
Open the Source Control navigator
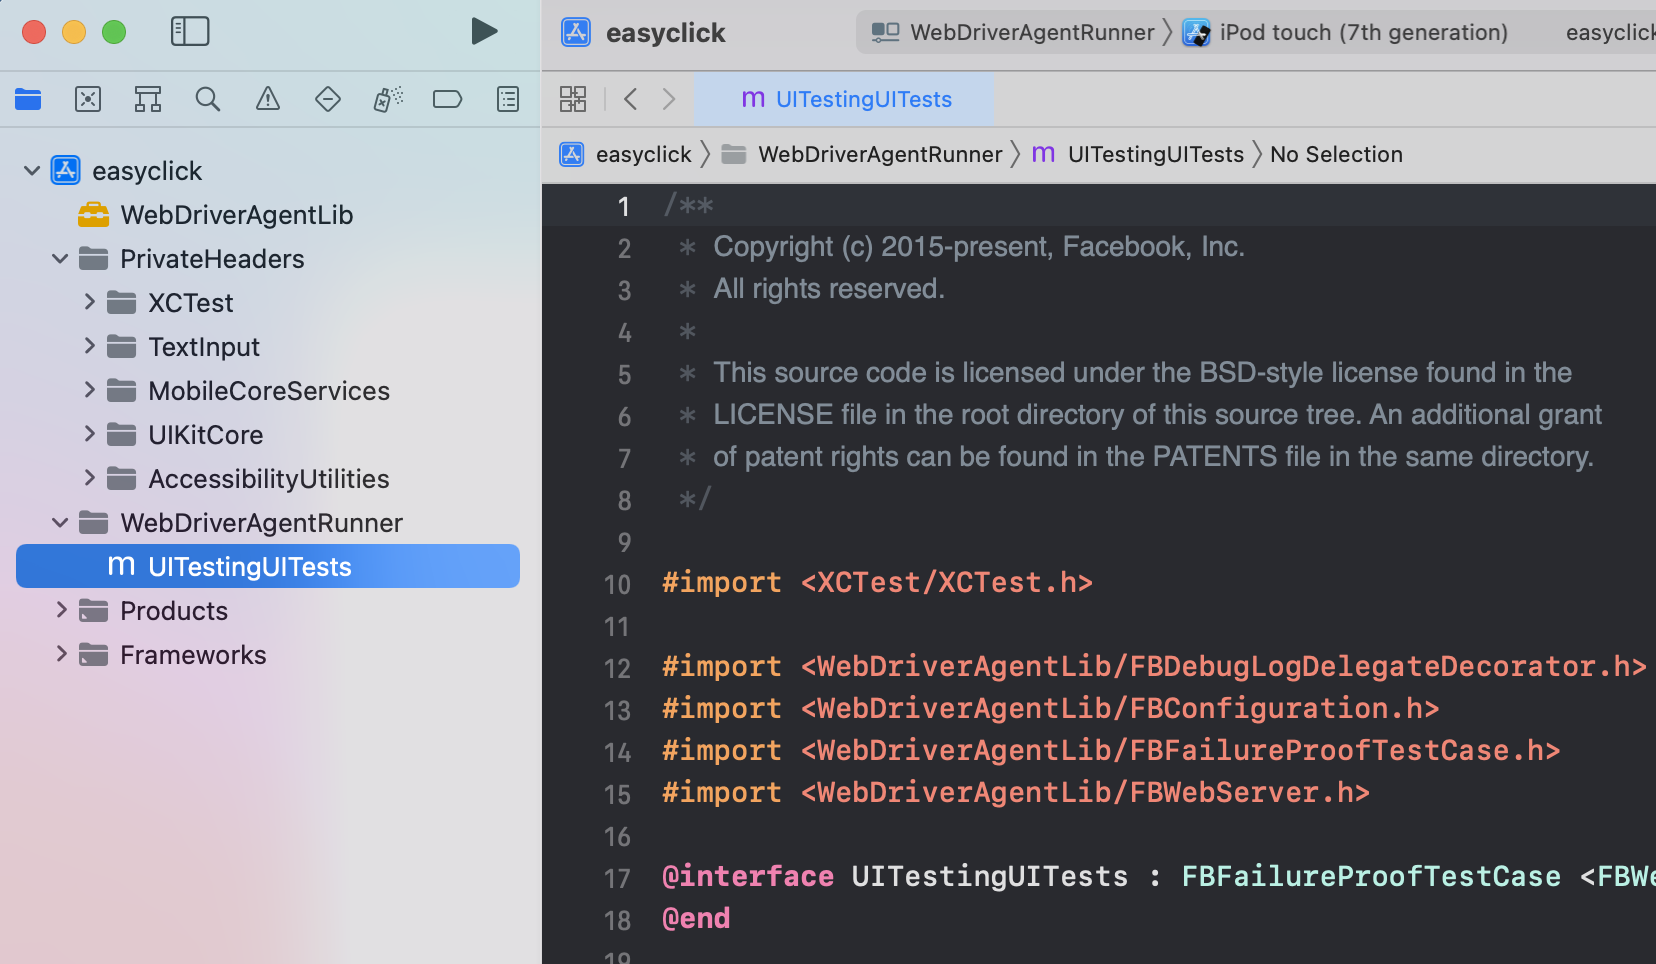[x=88, y=99]
